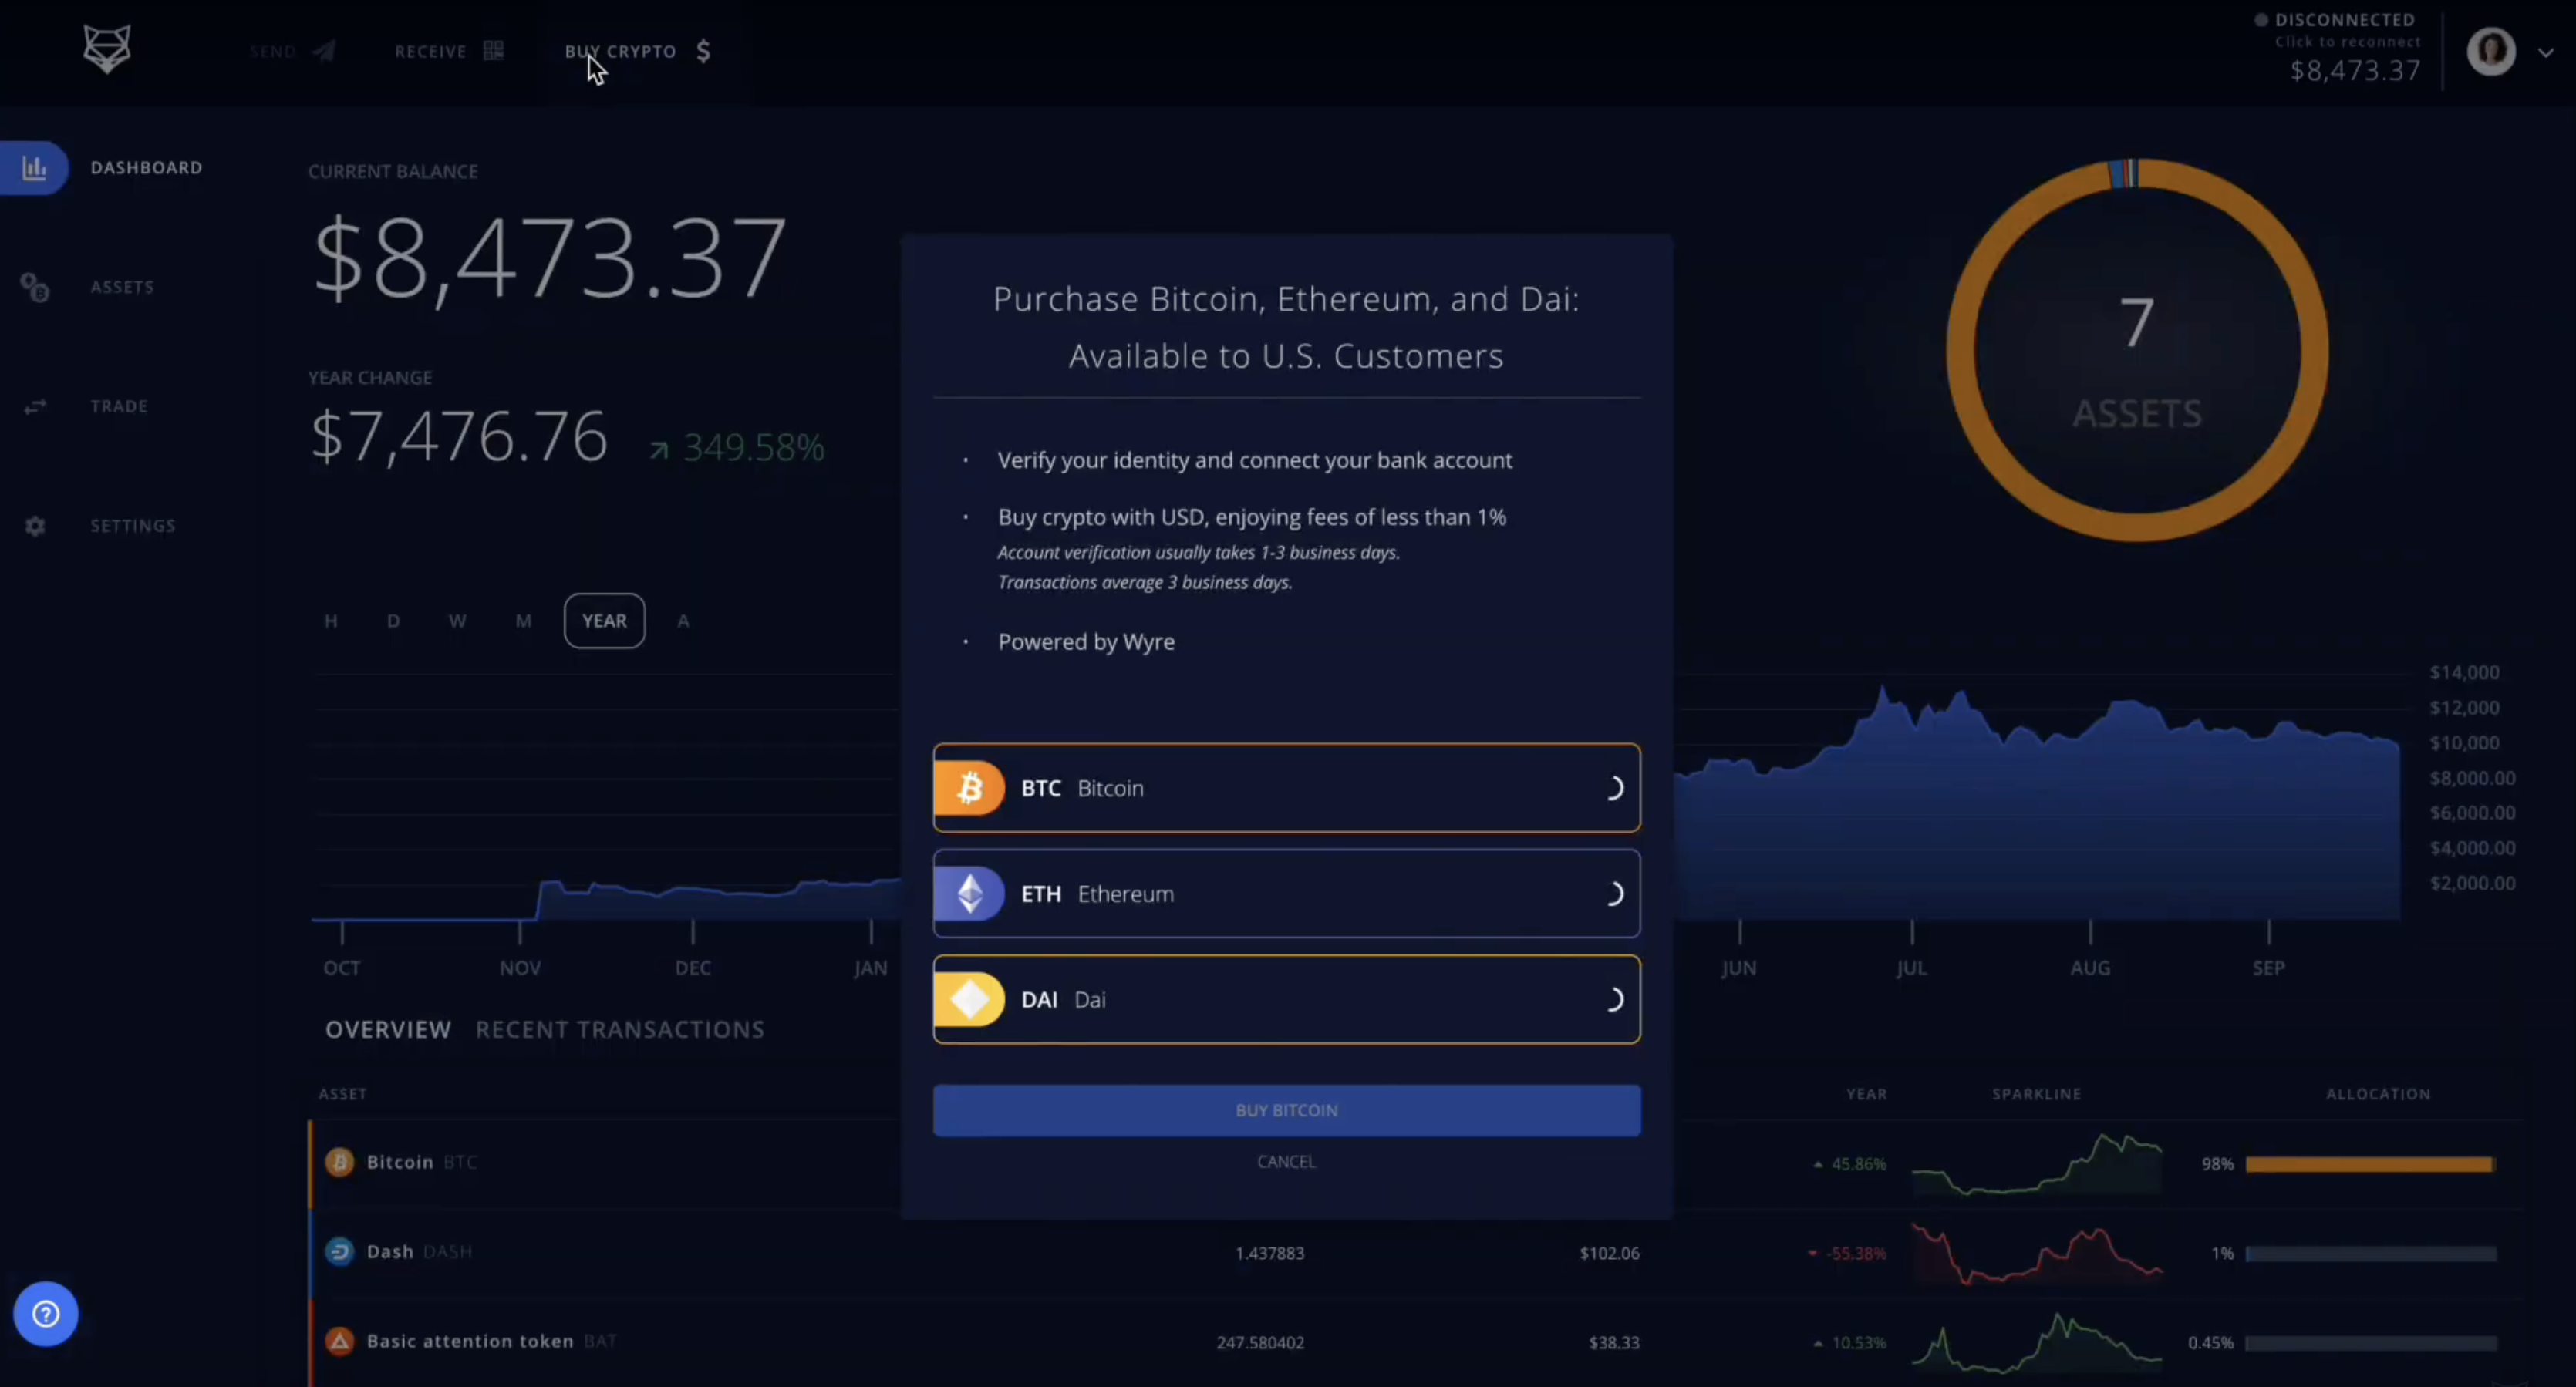Click the Dash sparkline chart

point(2037,1254)
